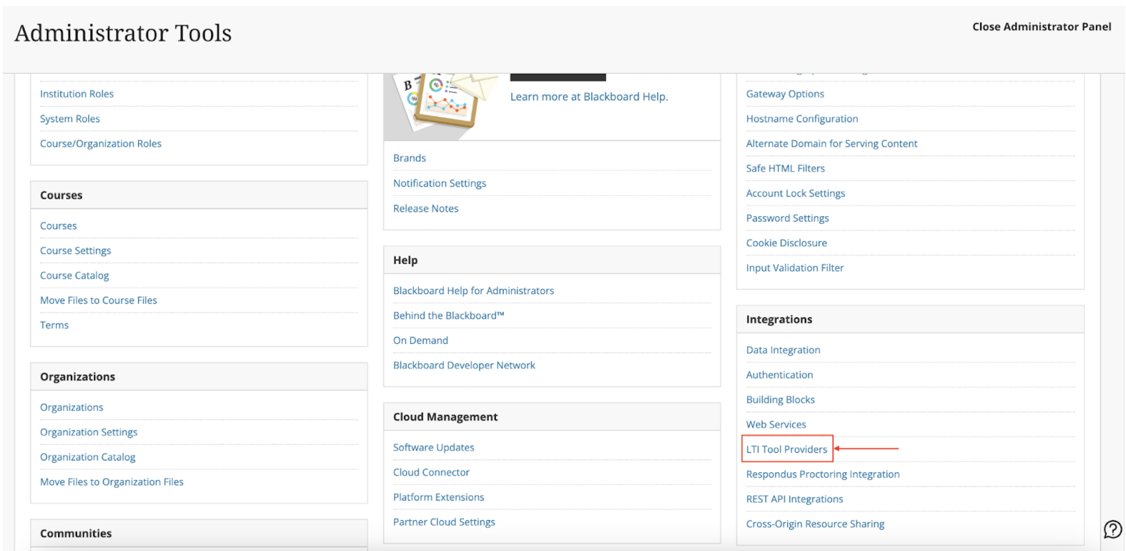Navigate to Organization Catalog

(x=87, y=457)
